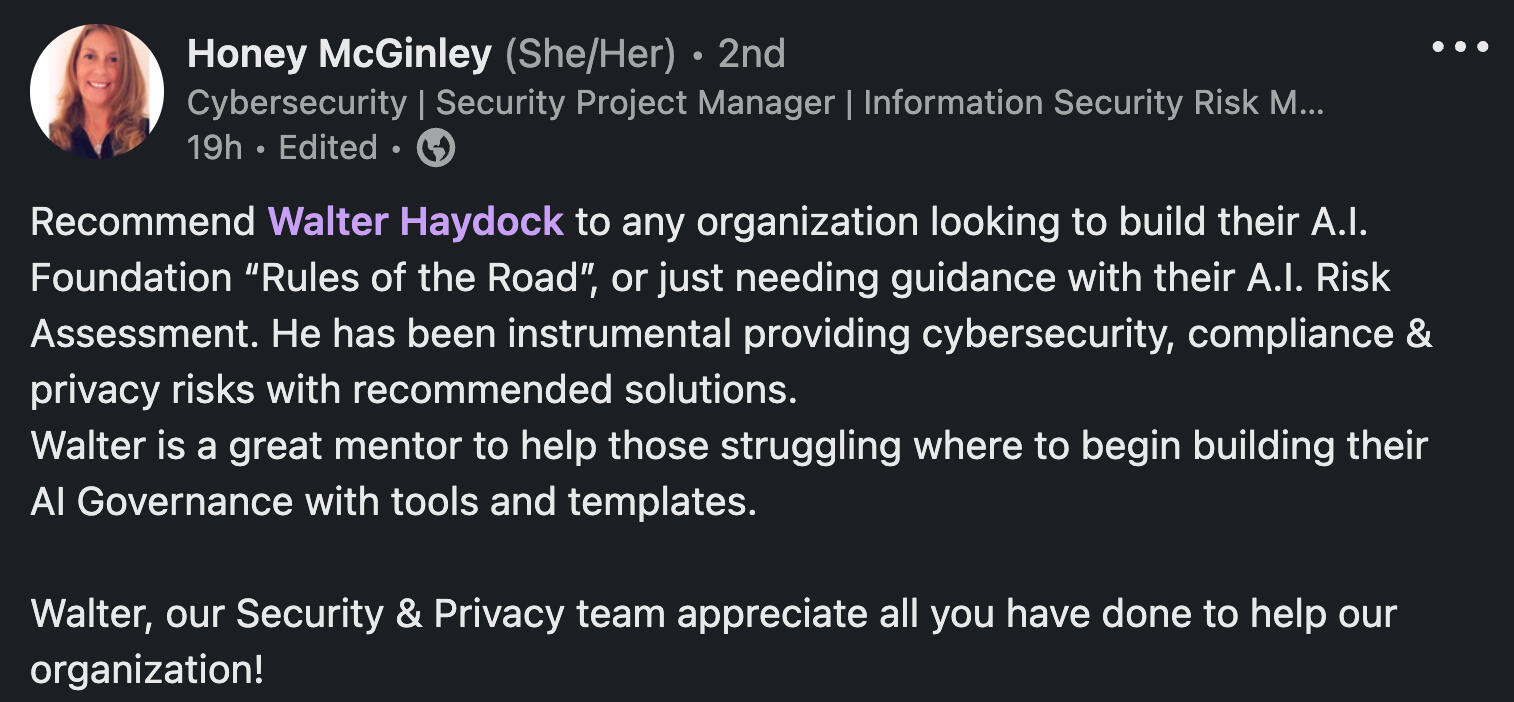The height and width of the screenshot is (702, 1514).
Task: Open Honey McGinley's profile photo
Action: (x=97, y=91)
